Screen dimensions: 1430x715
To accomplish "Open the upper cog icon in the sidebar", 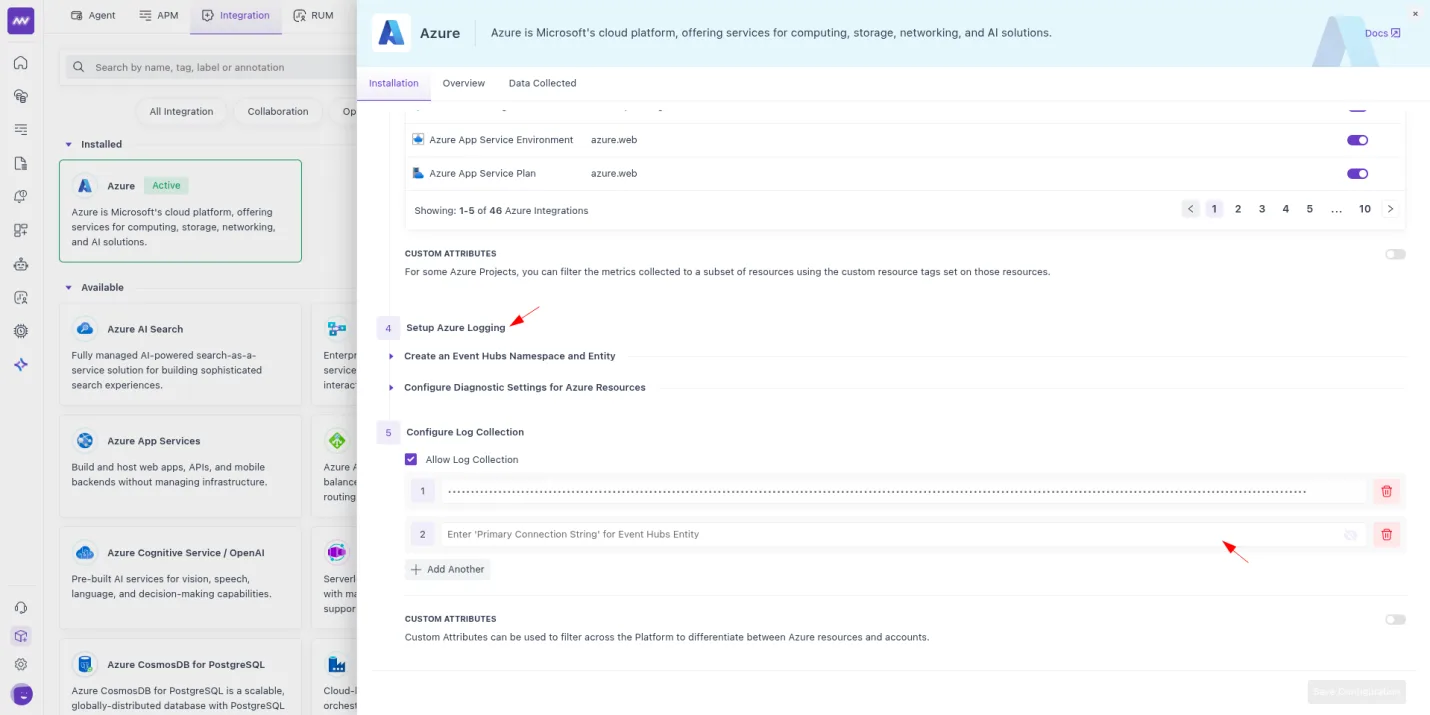I will (21, 331).
